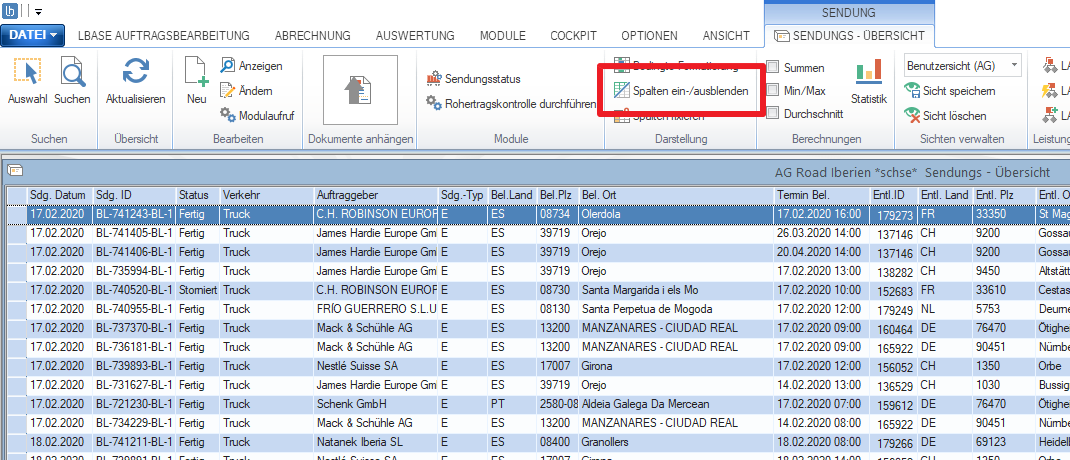Open Modulaufruf gear command
Screen dimensions: 1070x460
point(257,115)
